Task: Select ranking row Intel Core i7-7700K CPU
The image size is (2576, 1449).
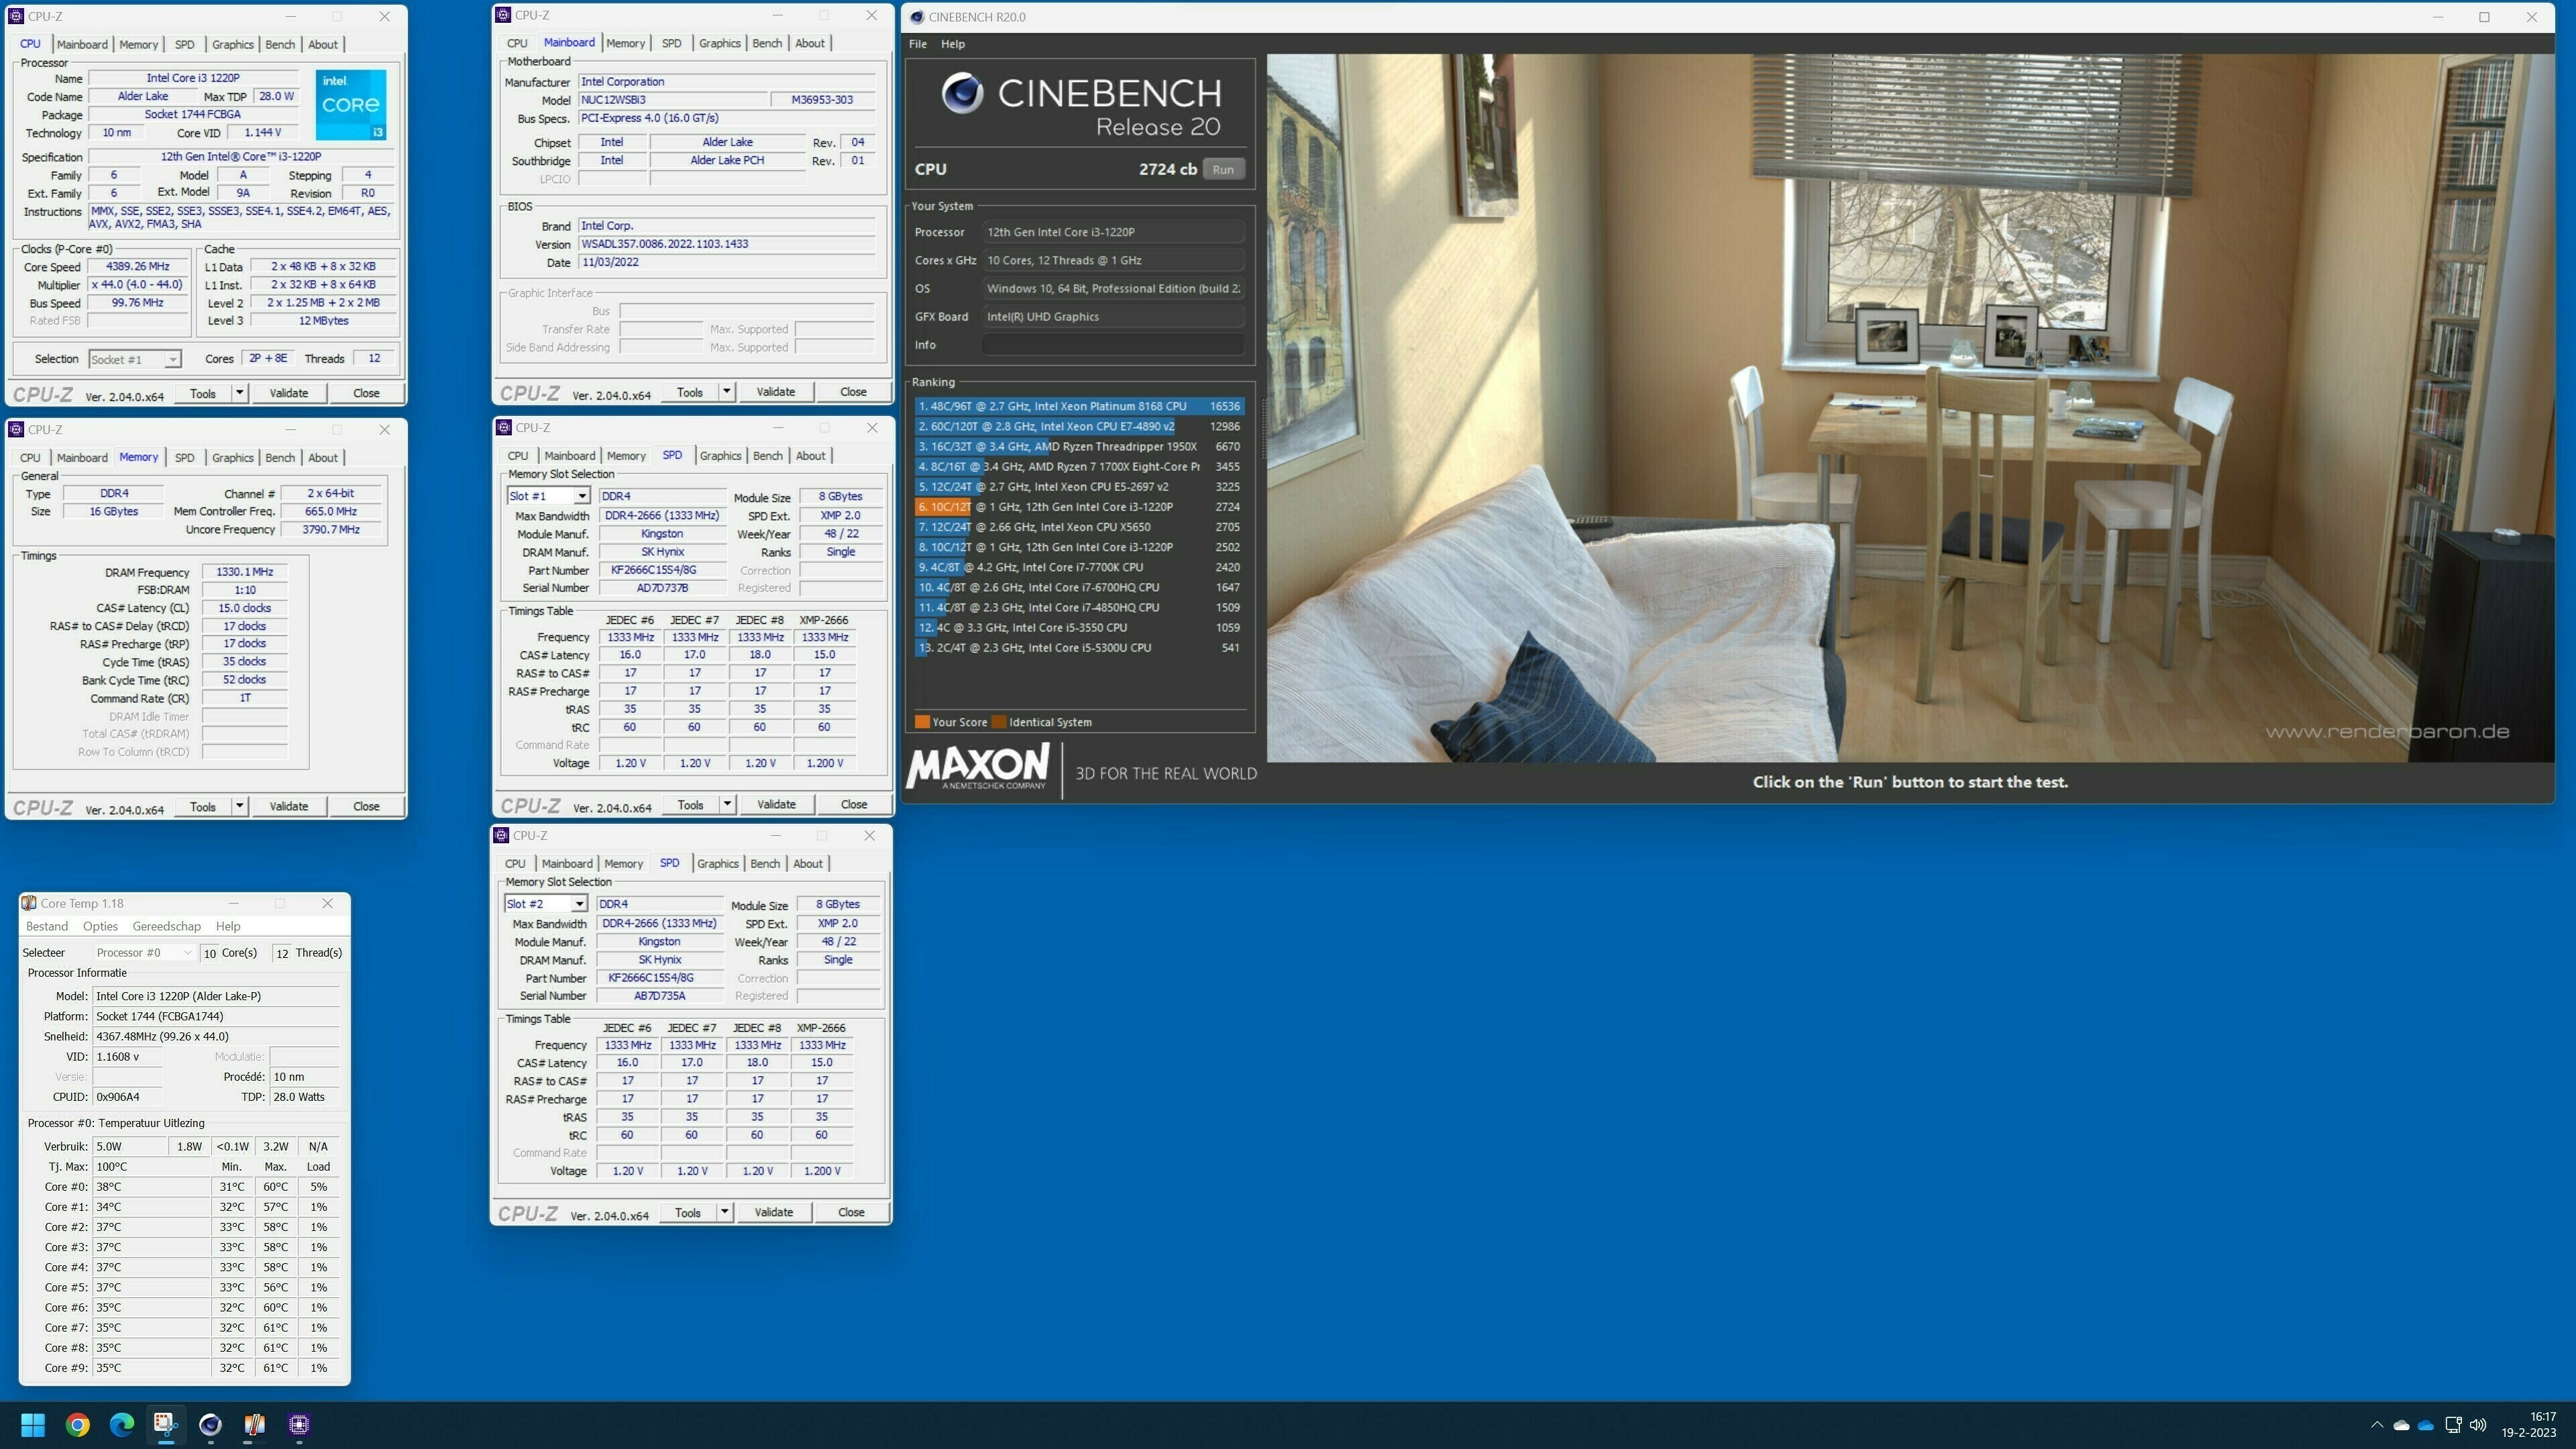Action: click(1079, 567)
